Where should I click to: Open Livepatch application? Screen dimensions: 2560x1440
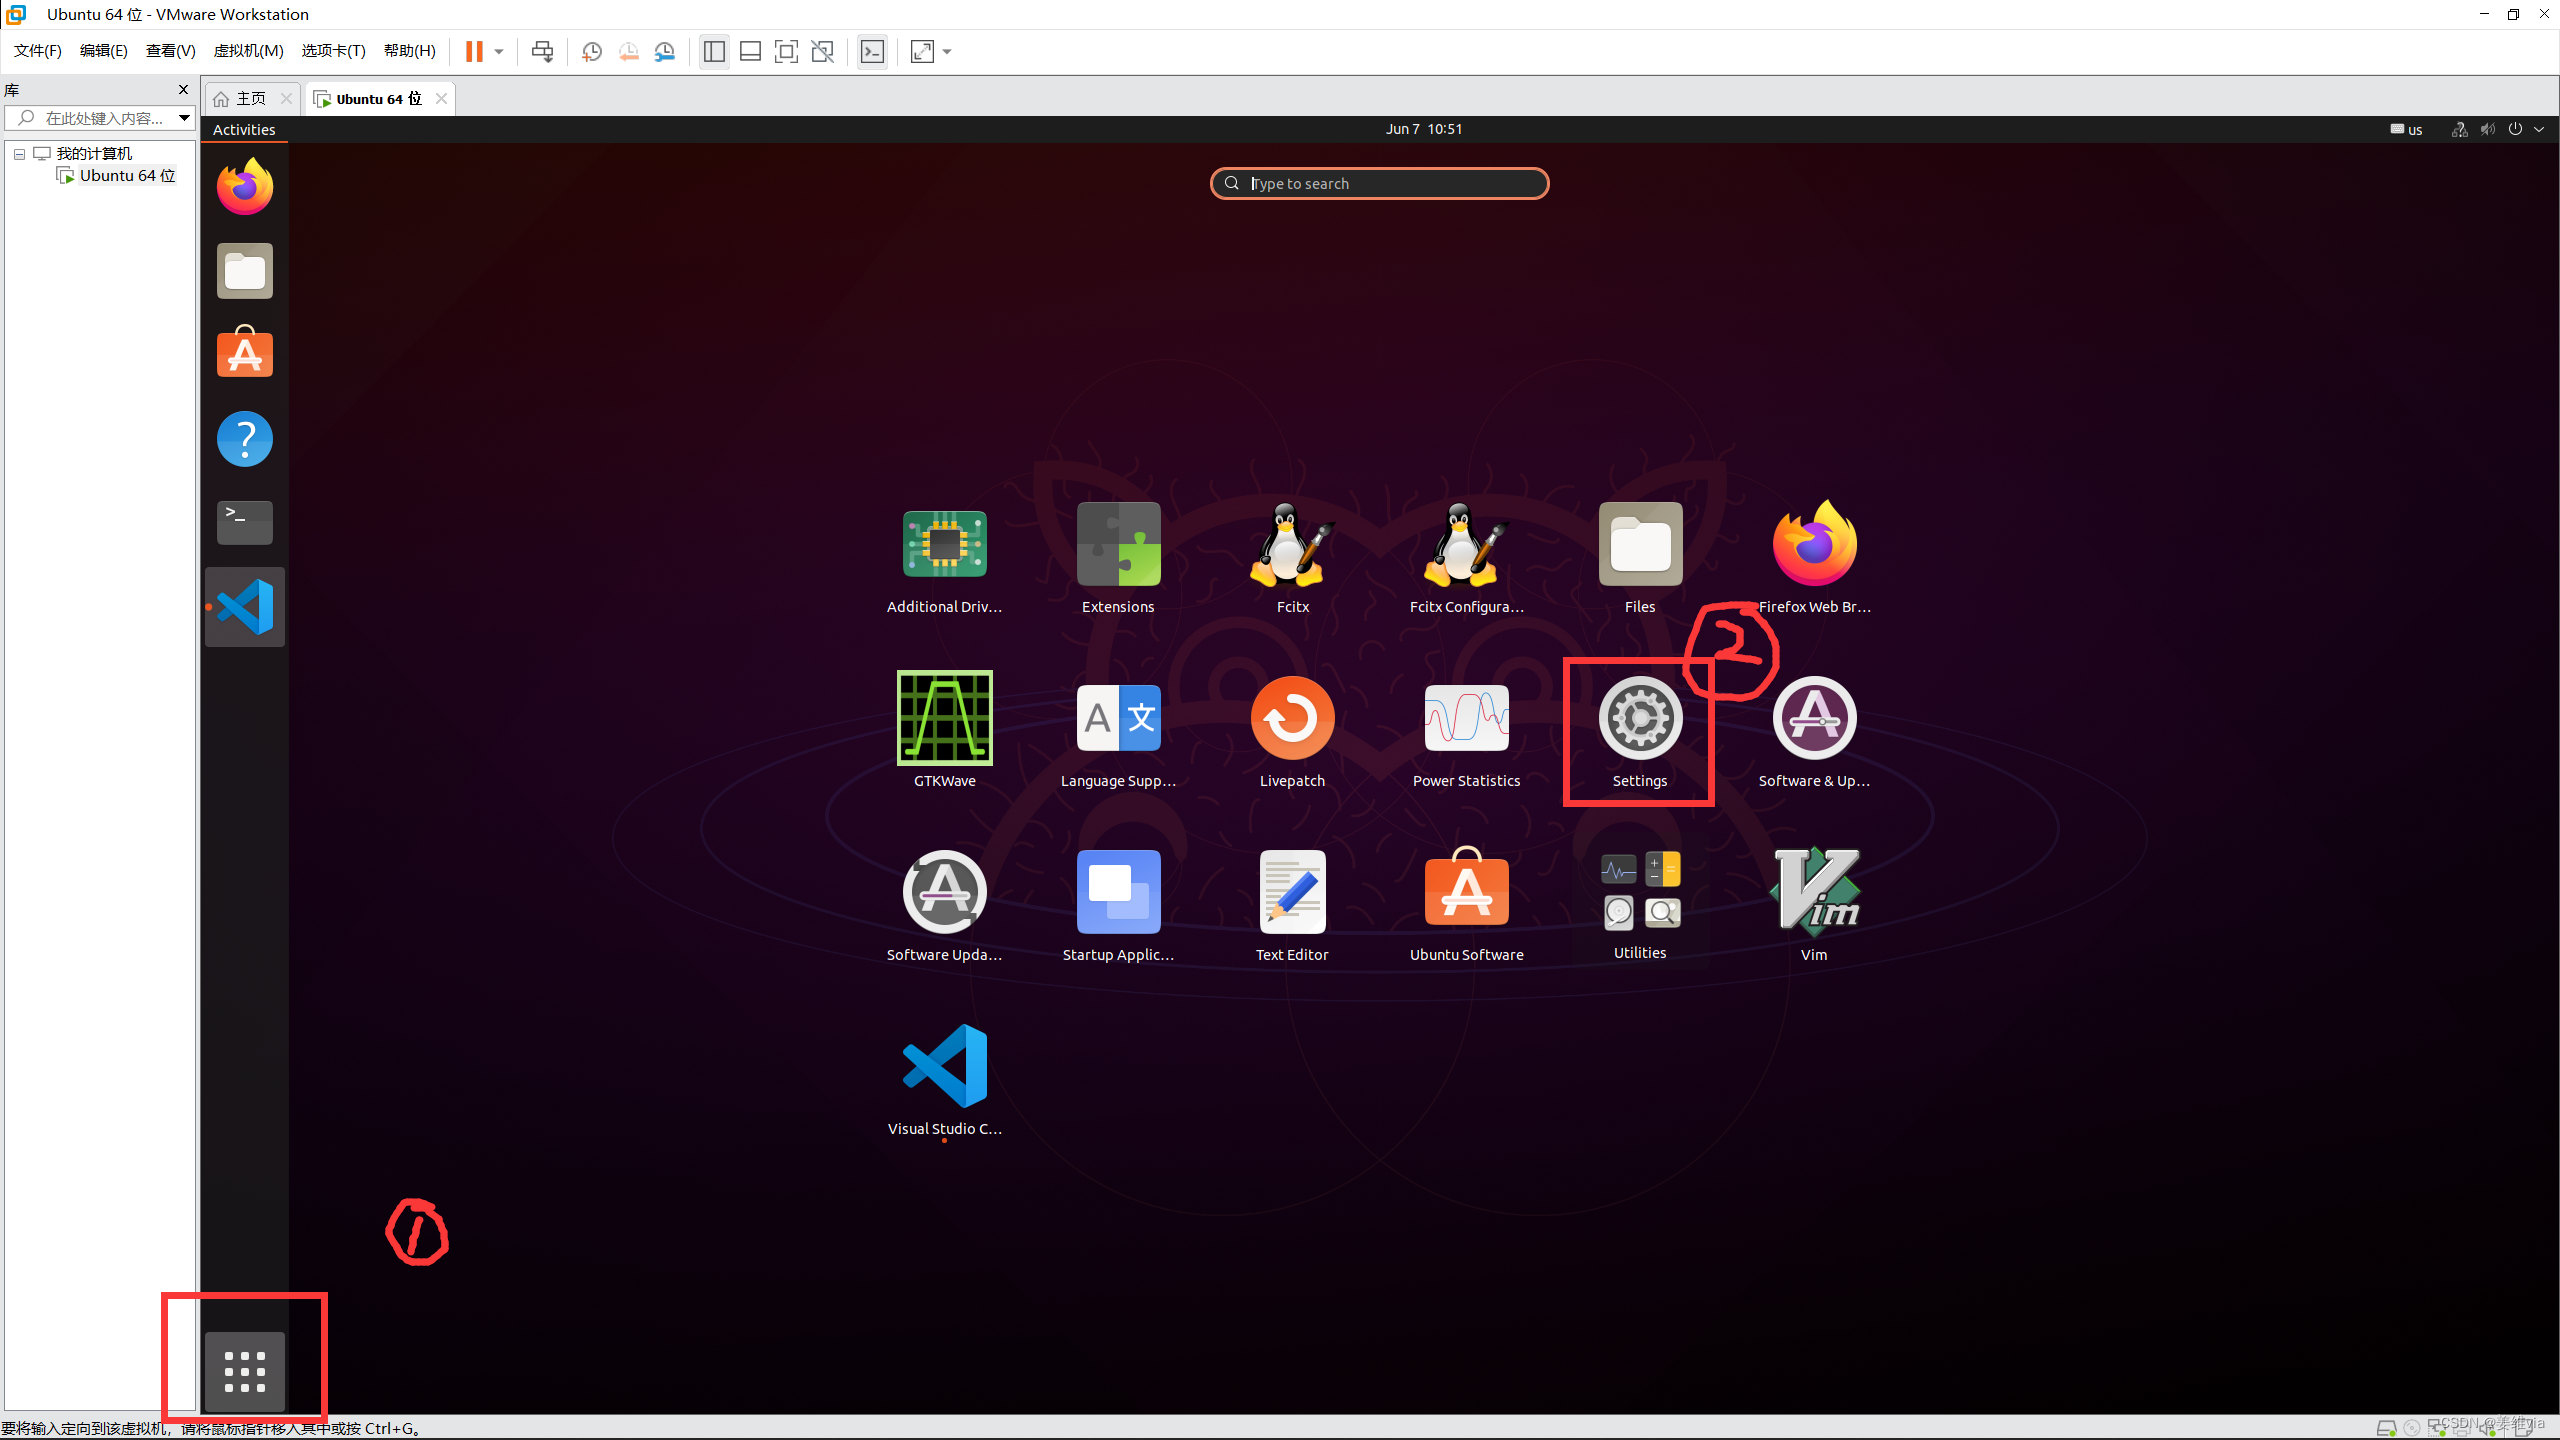[1292, 719]
